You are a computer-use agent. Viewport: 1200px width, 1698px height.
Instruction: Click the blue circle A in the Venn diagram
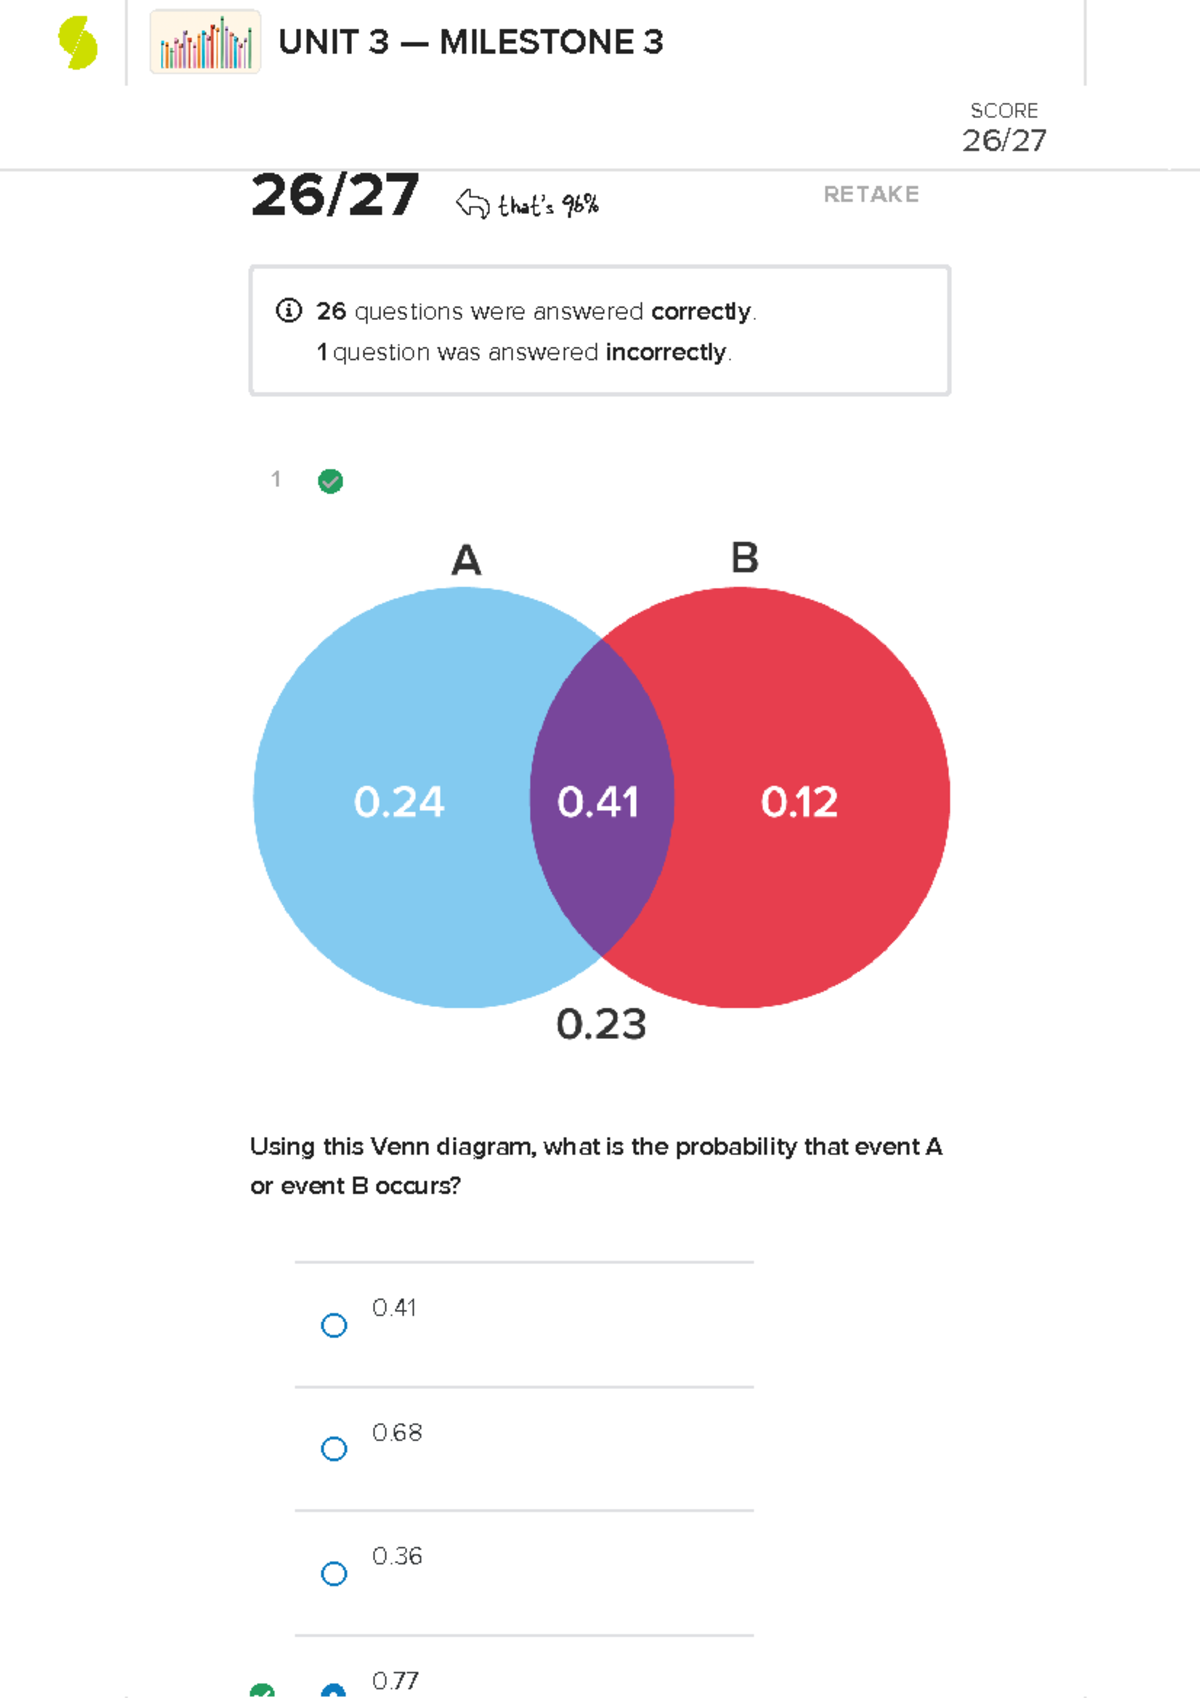click(x=400, y=802)
